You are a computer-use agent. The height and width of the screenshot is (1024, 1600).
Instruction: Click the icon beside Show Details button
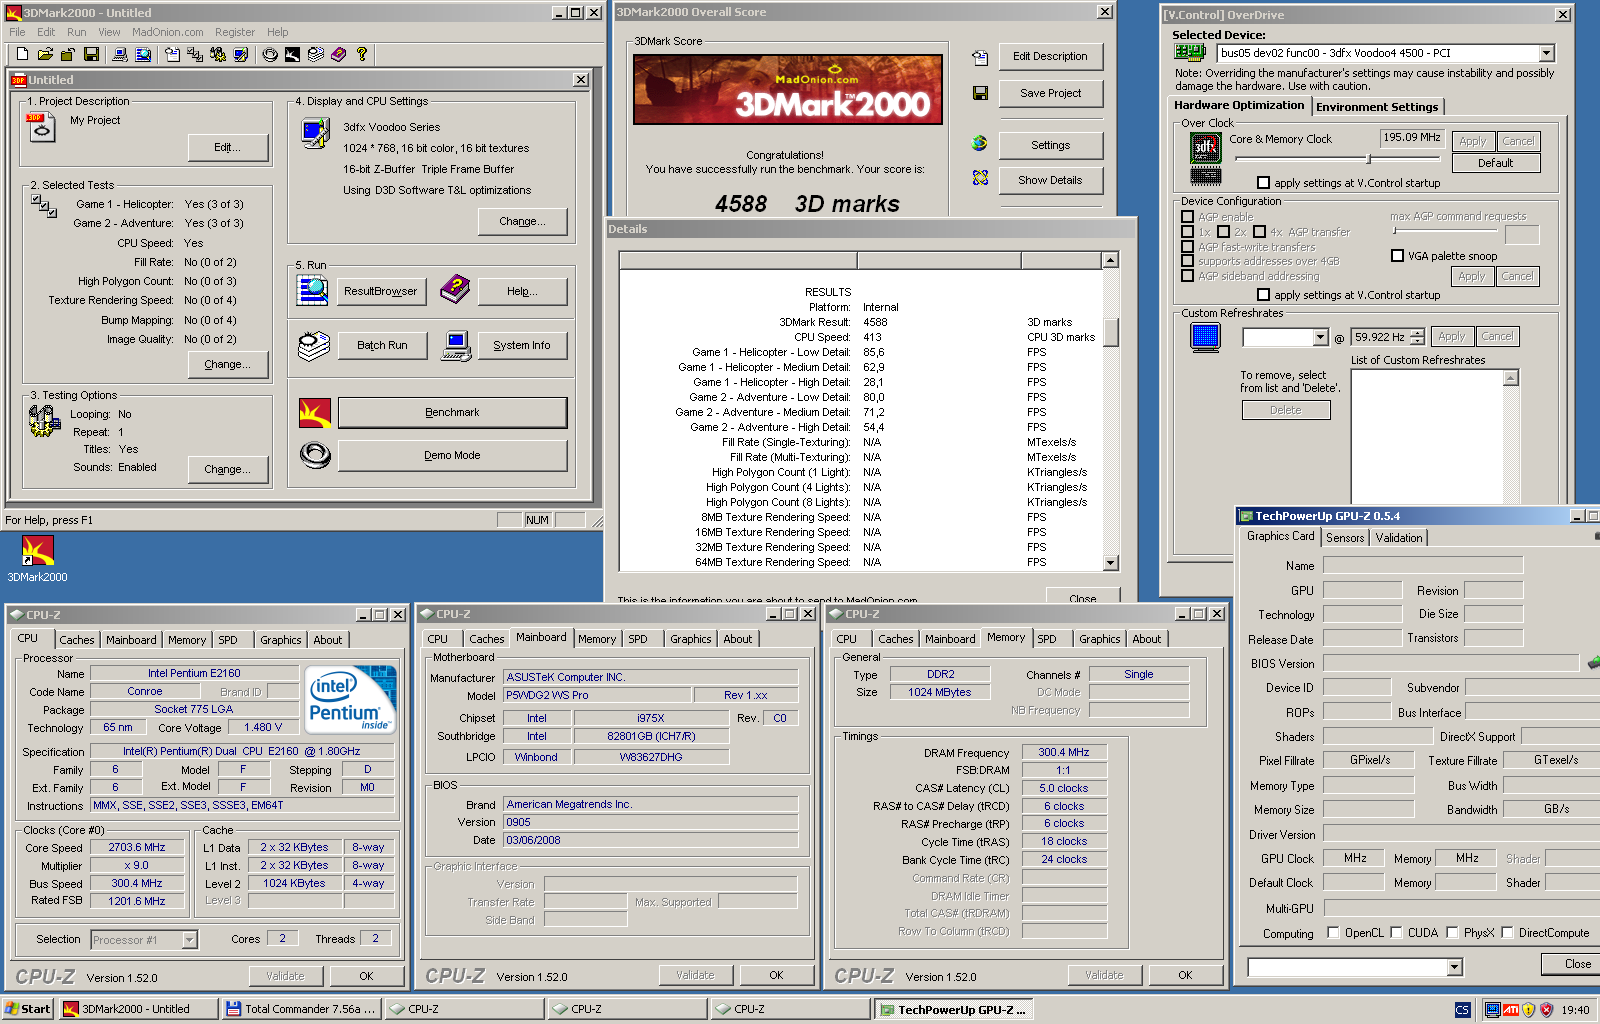click(980, 178)
